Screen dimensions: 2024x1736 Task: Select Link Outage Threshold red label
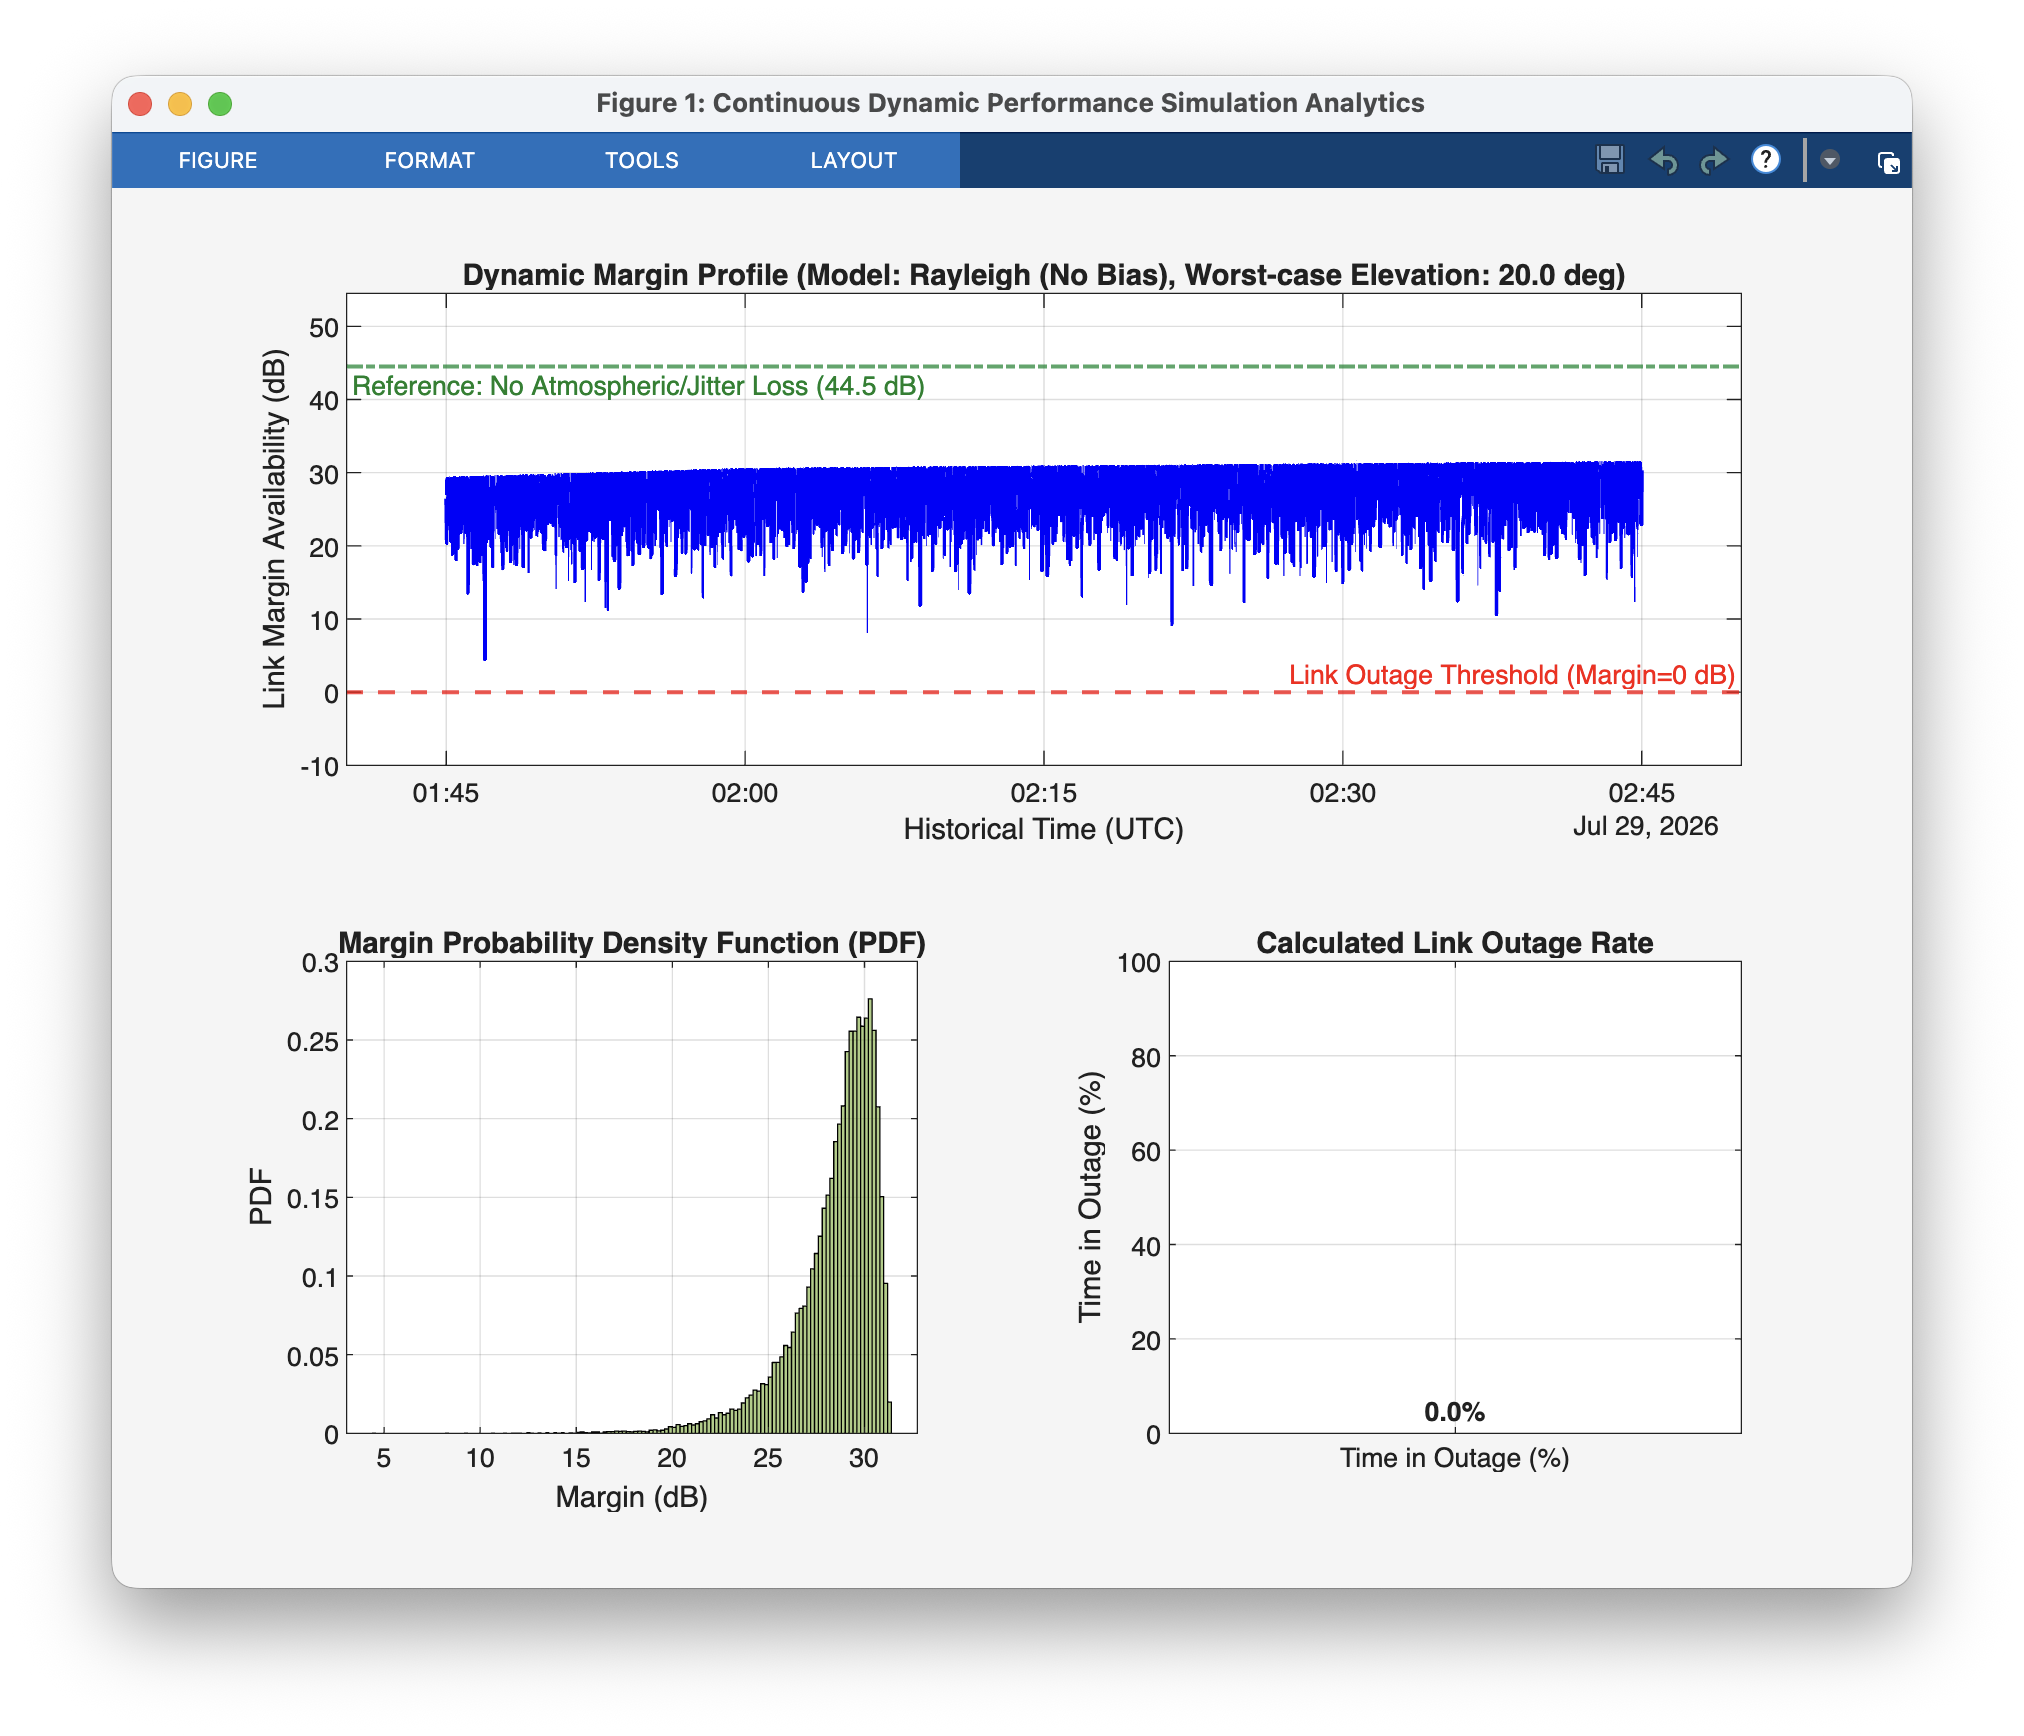click(1511, 675)
